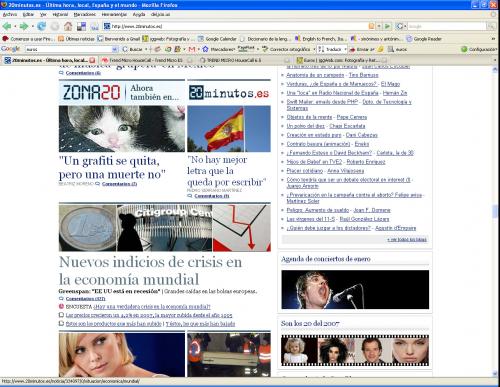Open the Traducir dropdown in Google toolbar
Image resolution: width=500 pixels, height=387 pixels.
click(345, 49)
